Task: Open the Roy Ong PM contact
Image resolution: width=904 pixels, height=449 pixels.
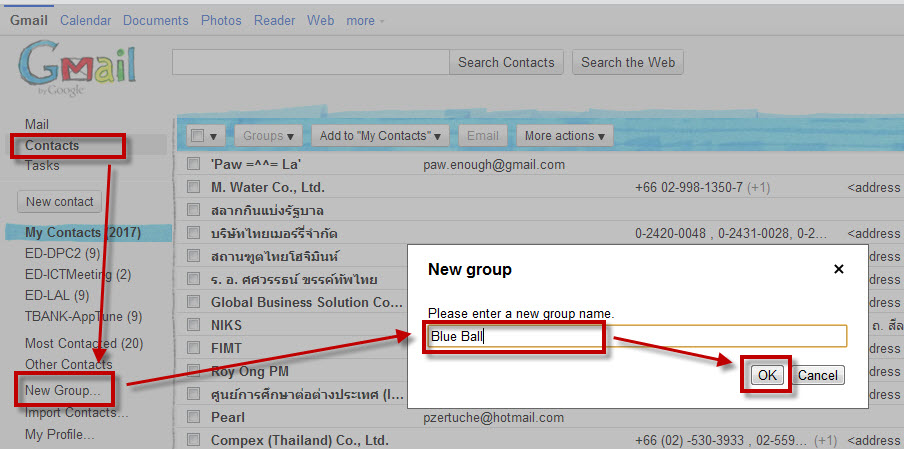Action: pyautogui.click(x=250, y=371)
